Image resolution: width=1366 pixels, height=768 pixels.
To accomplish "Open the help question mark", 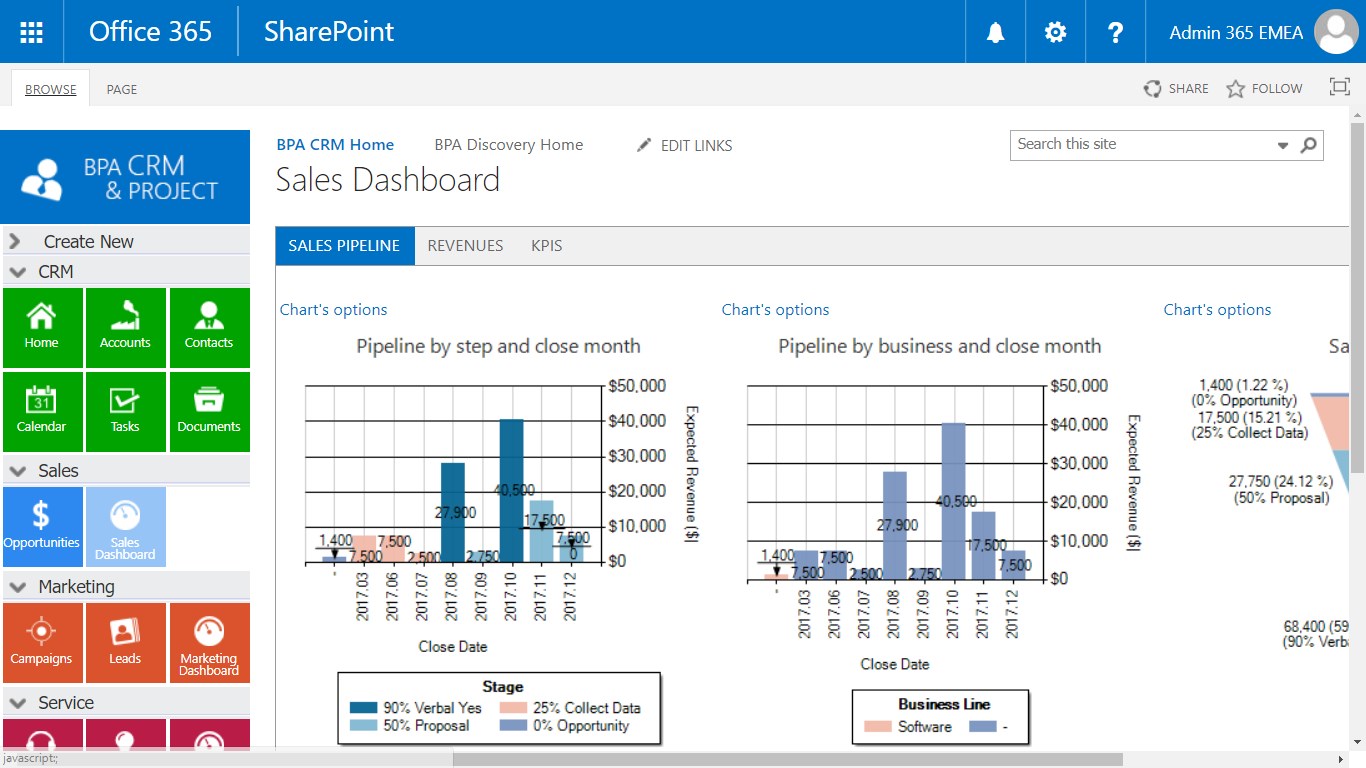I will [x=1116, y=32].
